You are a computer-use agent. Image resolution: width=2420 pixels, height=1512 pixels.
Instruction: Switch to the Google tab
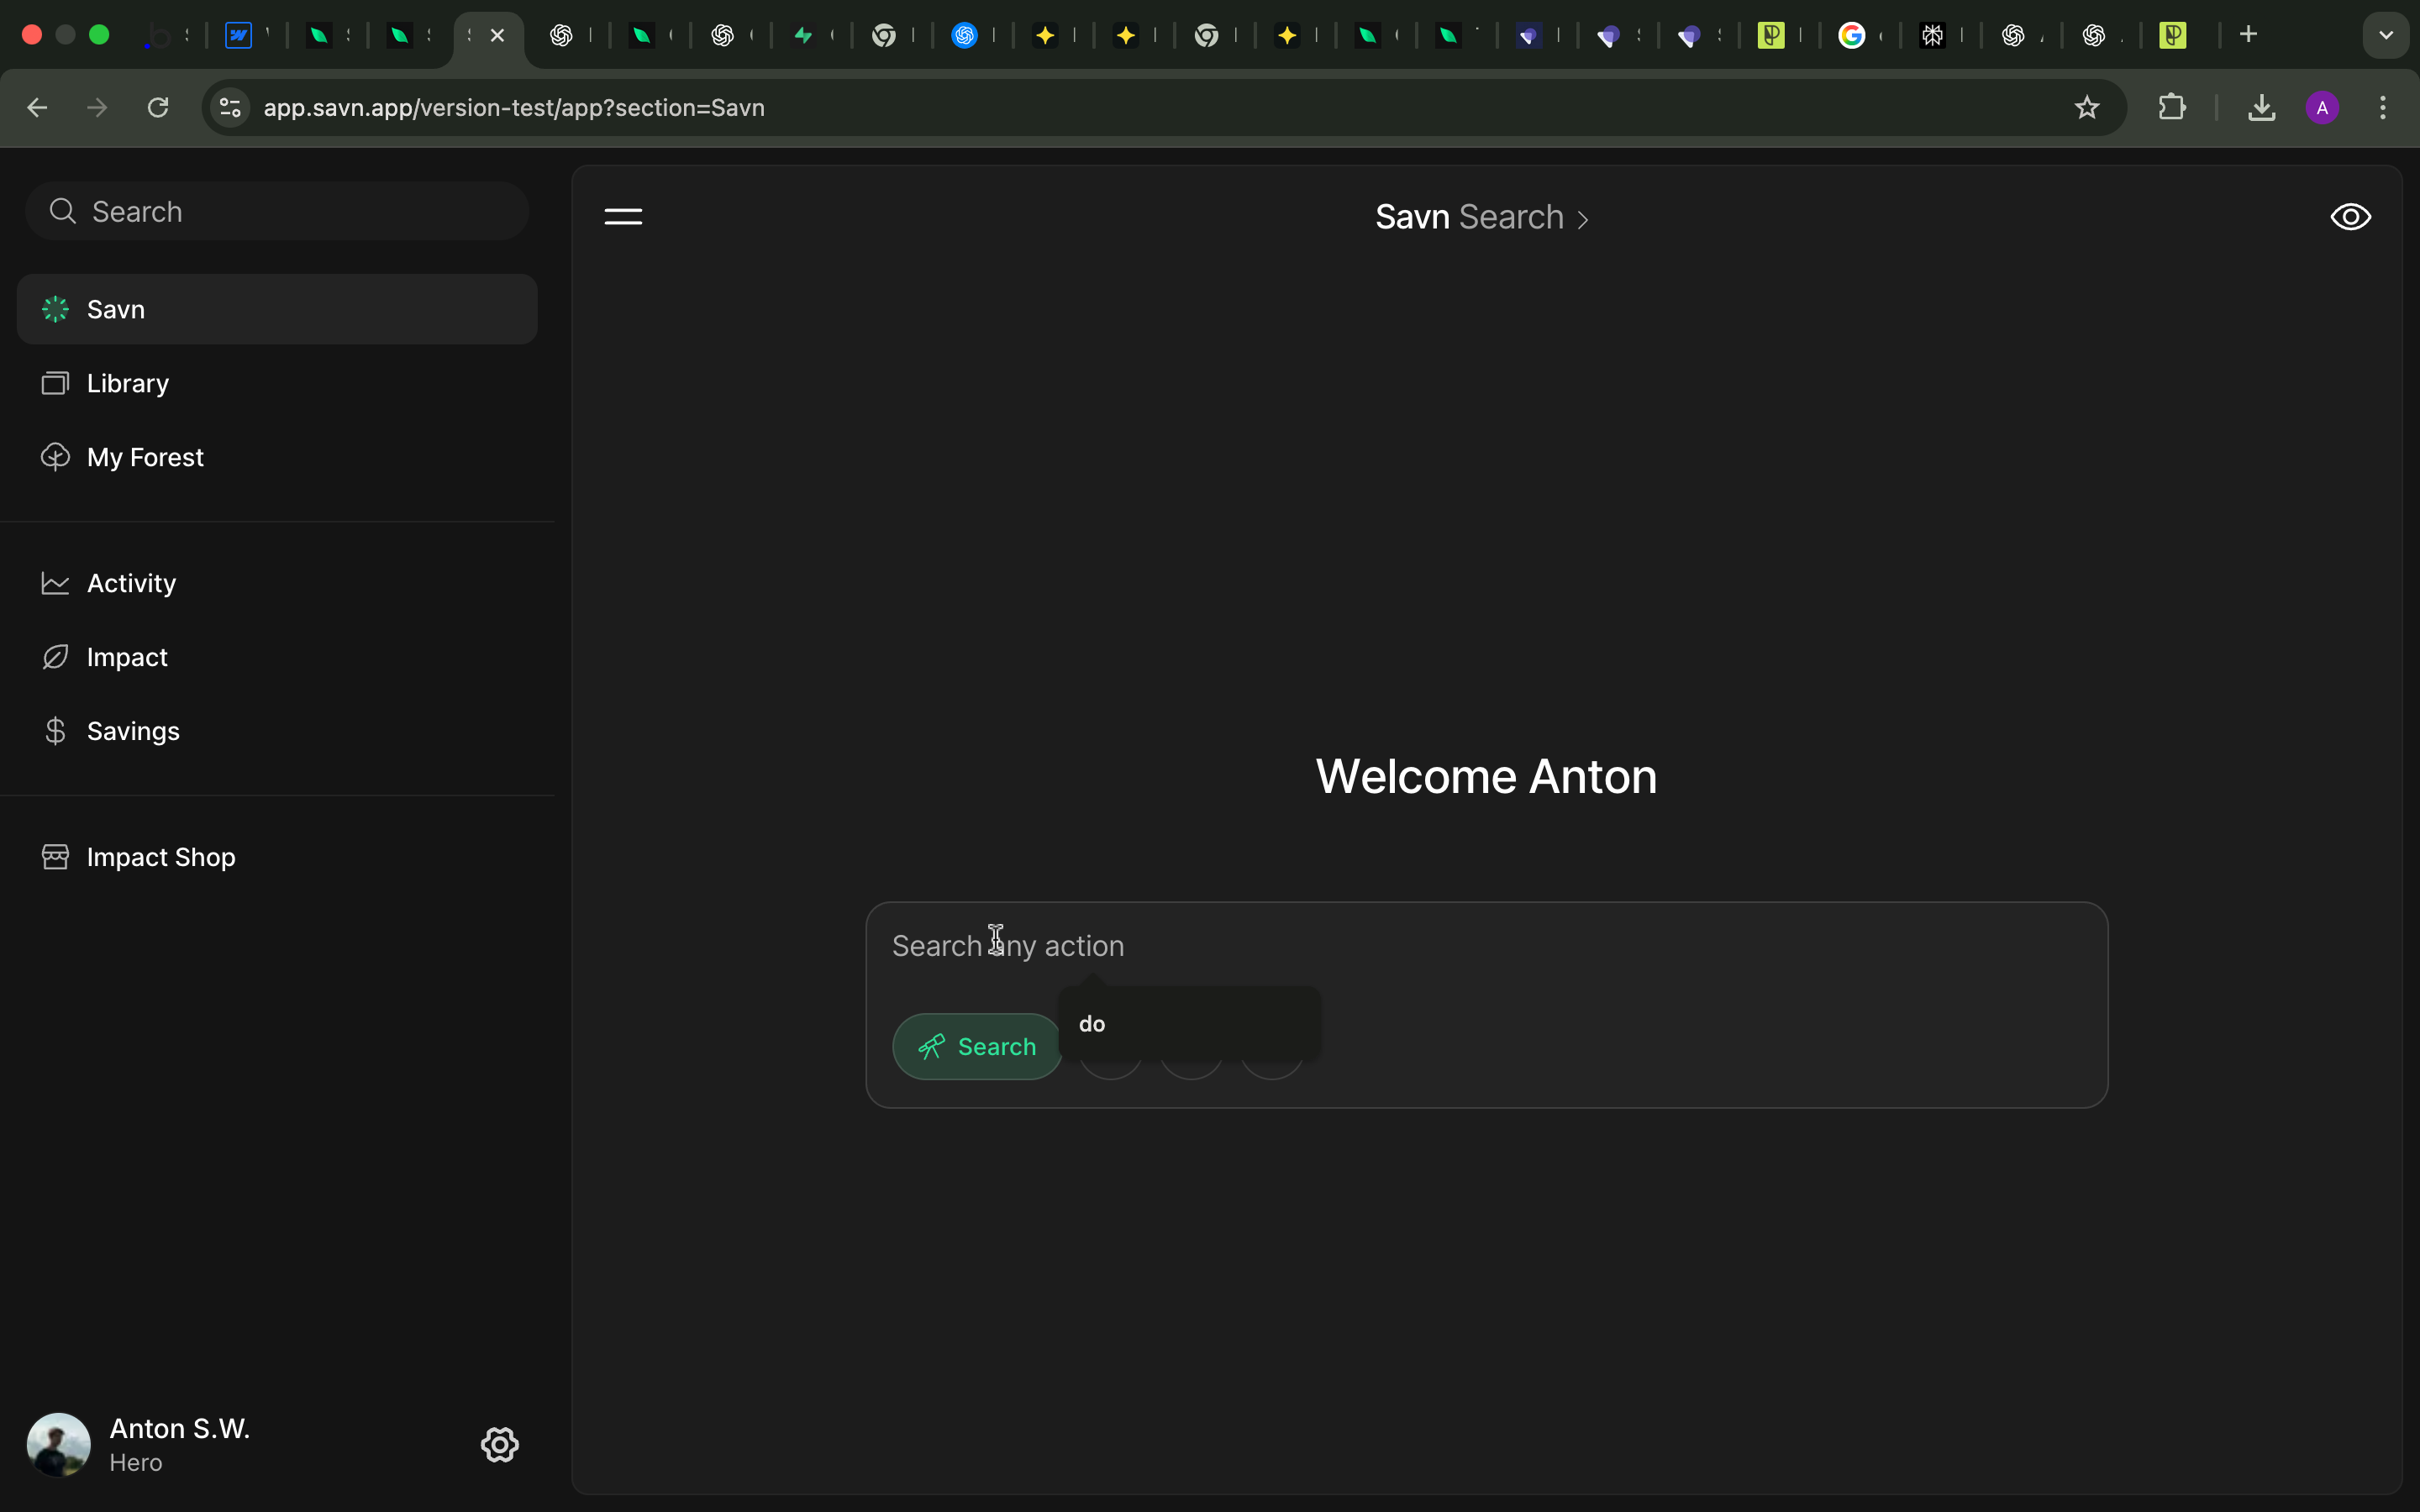pyautogui.click(x=1852, y=35)
